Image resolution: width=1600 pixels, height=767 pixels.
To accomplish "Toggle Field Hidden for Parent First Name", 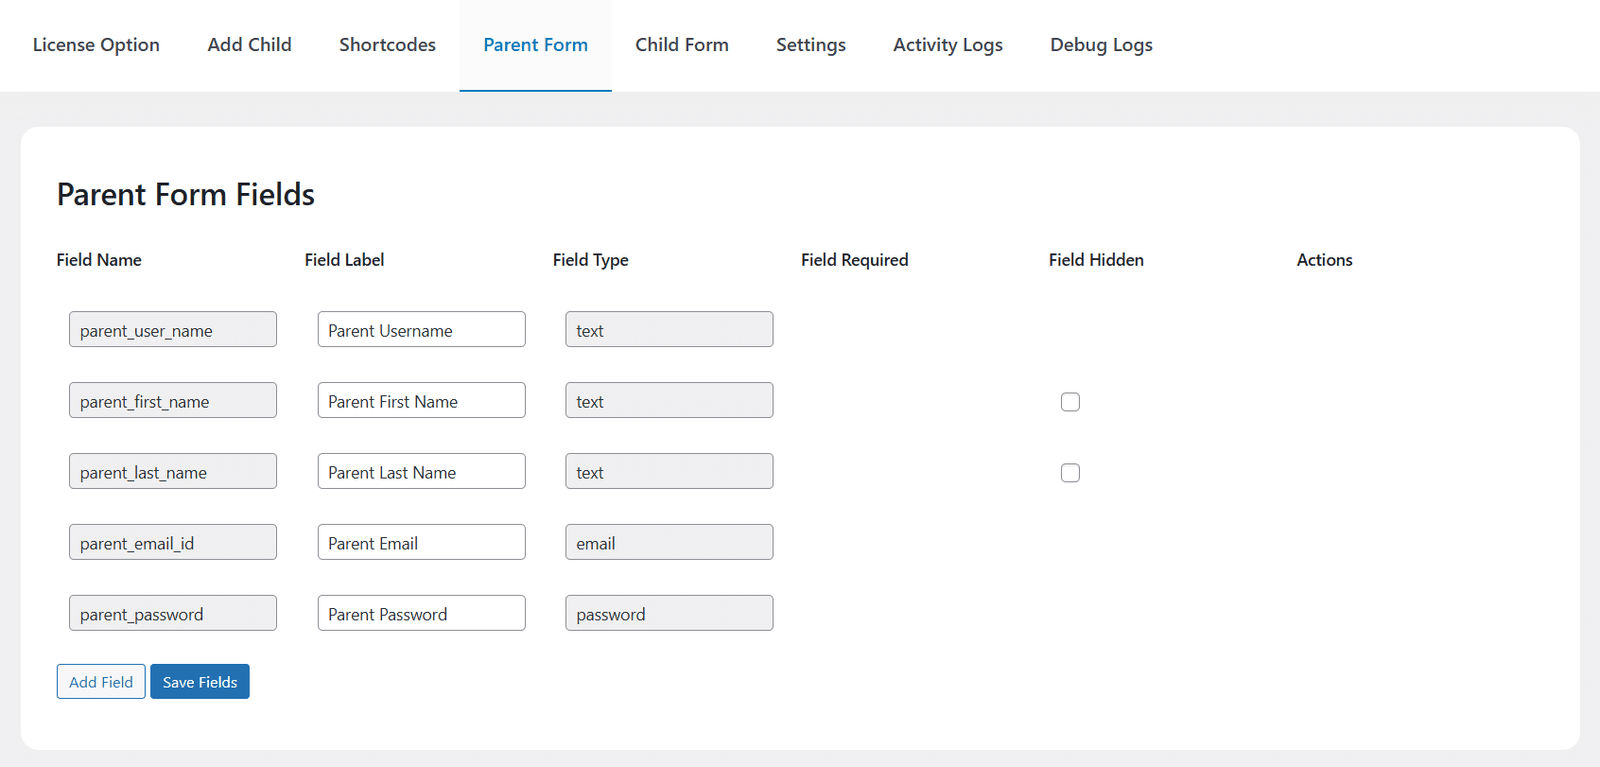I will click(1070, 402).
